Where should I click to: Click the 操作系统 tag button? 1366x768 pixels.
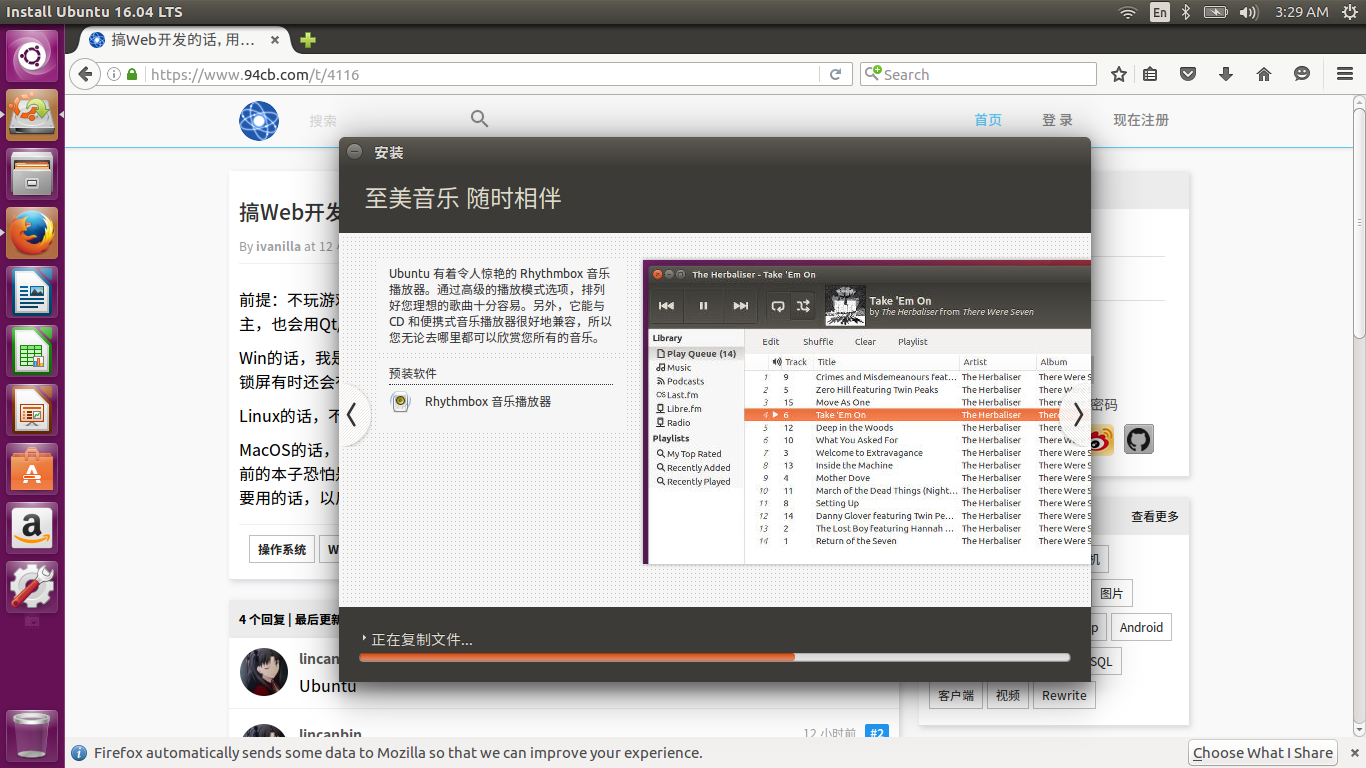pos(282,549)
